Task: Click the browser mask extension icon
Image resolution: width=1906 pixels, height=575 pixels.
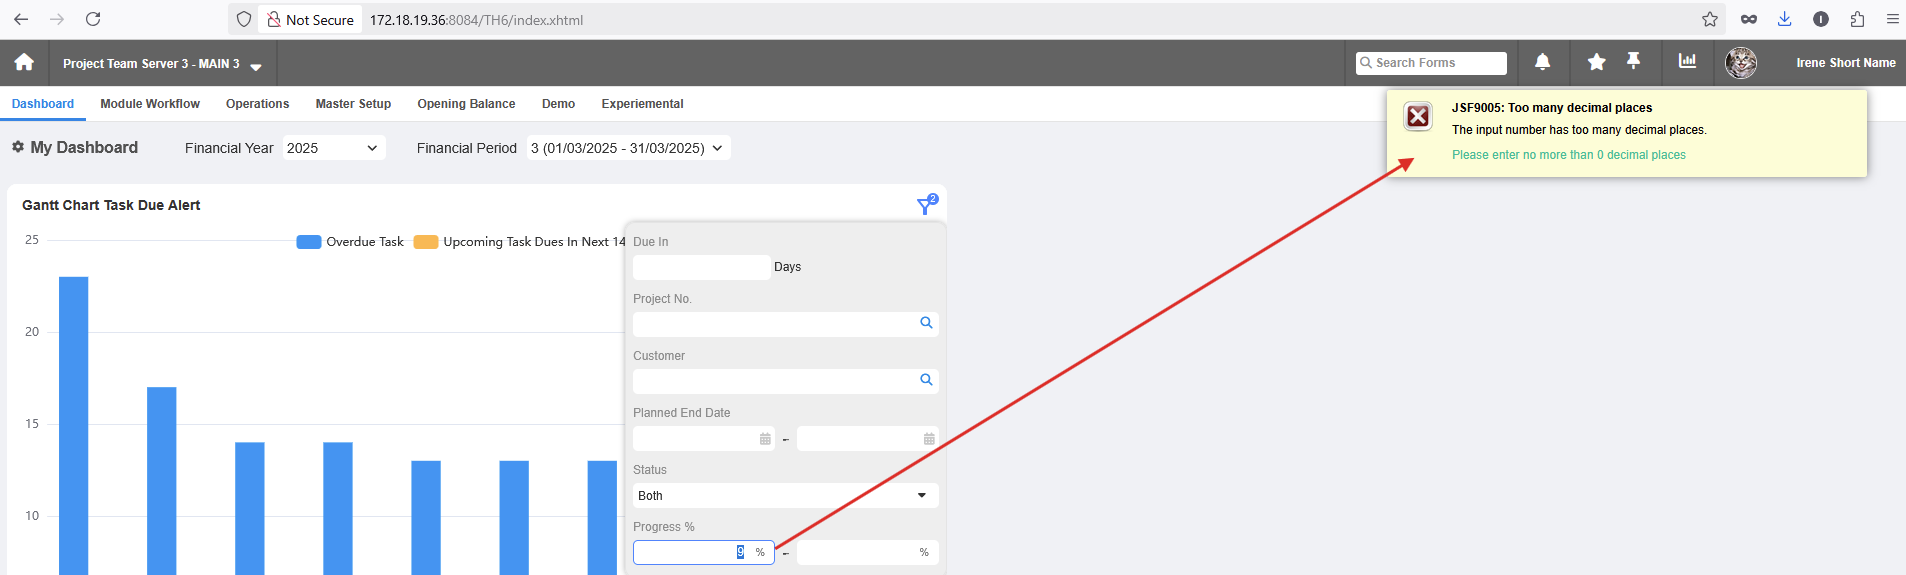Action: point(1749,19)
